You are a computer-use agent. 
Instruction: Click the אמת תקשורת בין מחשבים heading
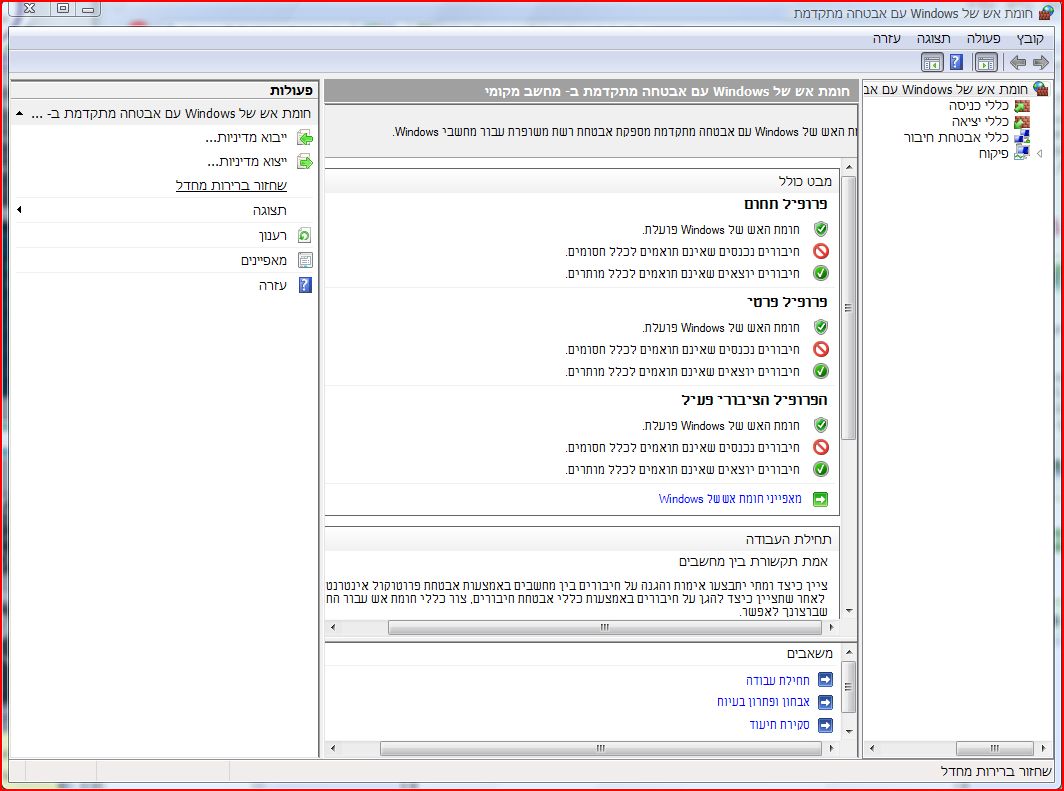tap(753, 562)
